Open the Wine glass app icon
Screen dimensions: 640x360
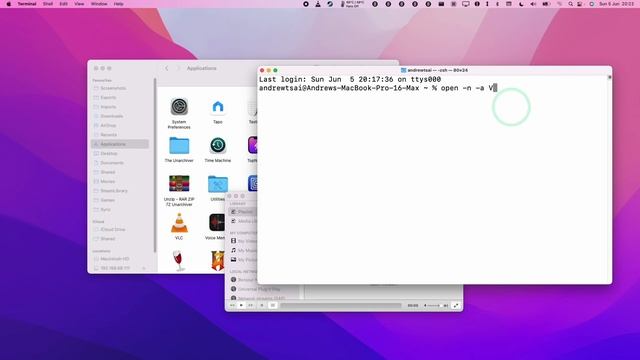(178, 261)
